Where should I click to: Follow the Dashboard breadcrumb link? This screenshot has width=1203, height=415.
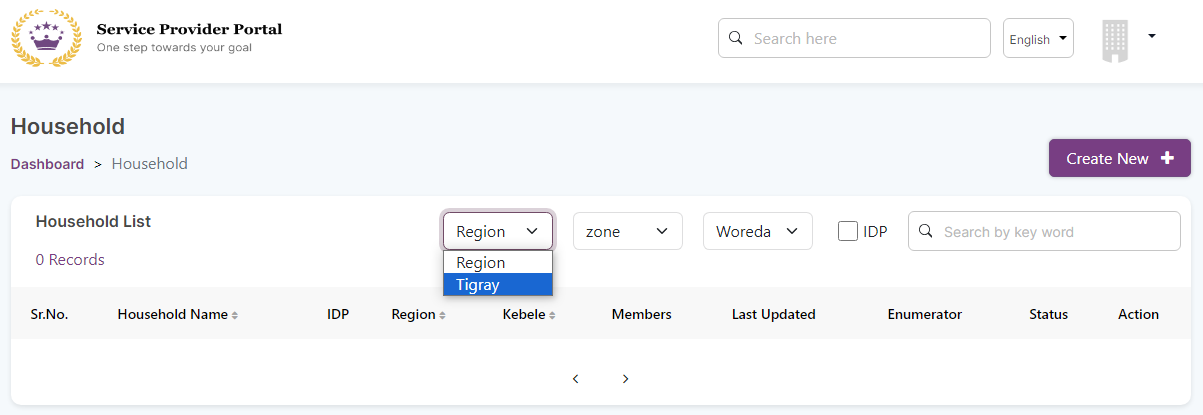[x=47, y=164]
